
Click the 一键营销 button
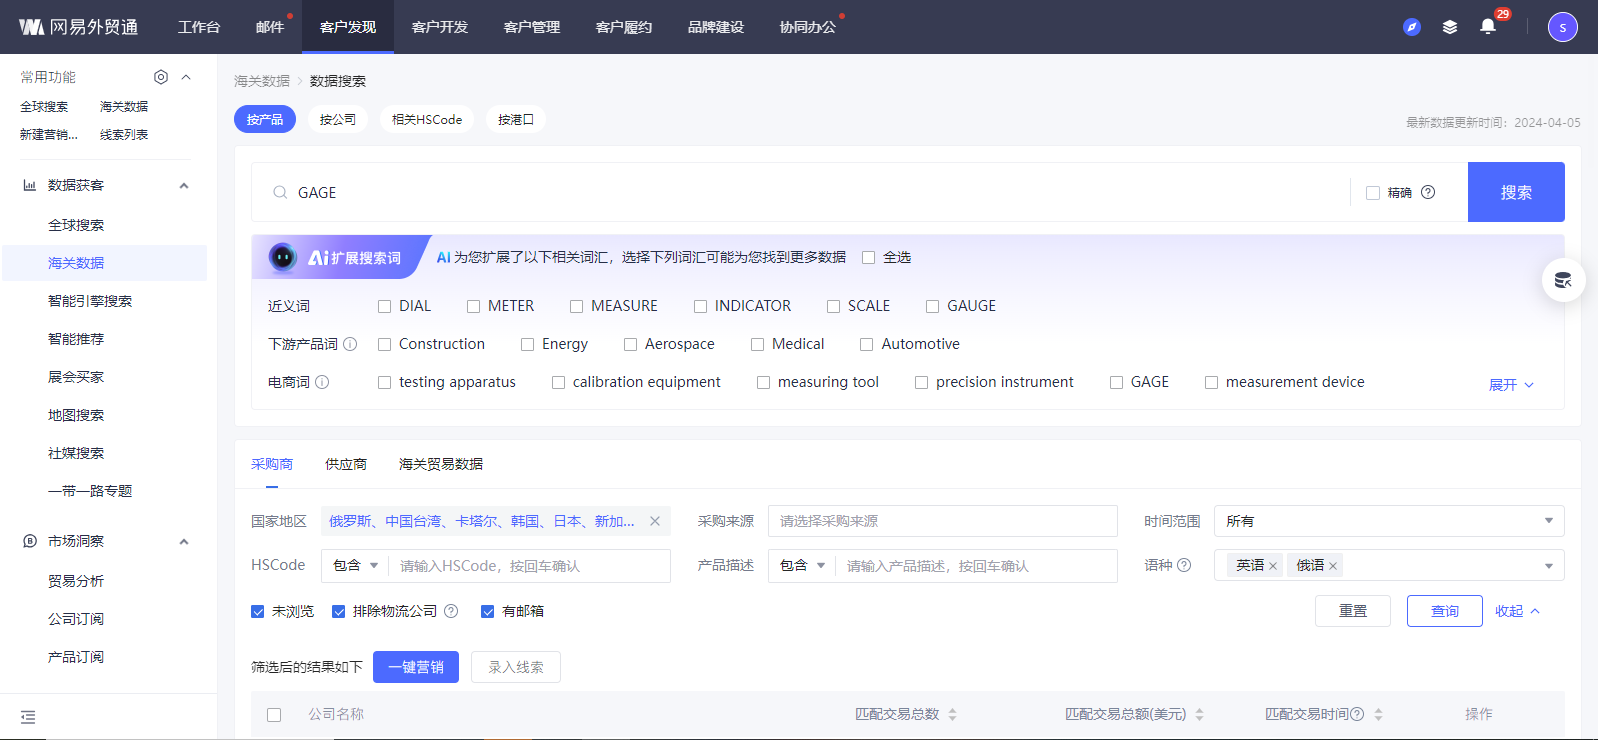(x=416, y=667)
